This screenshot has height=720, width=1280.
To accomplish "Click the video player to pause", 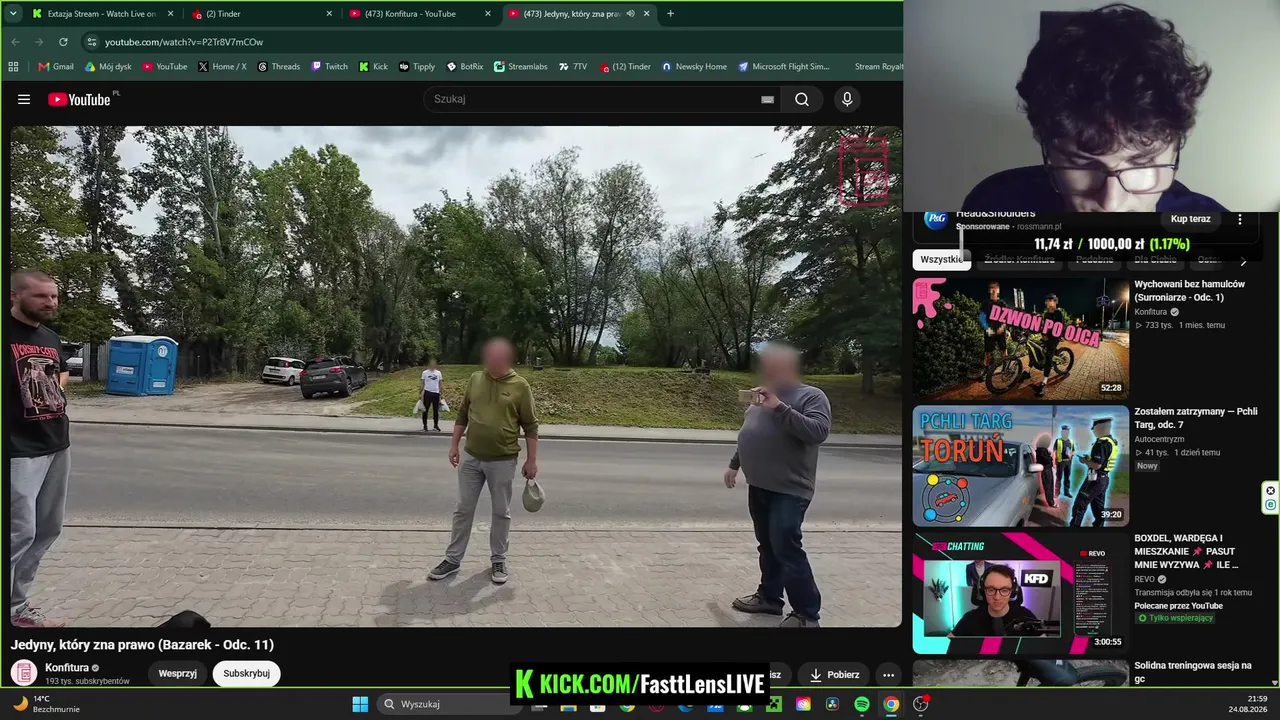I will point(456,377).
